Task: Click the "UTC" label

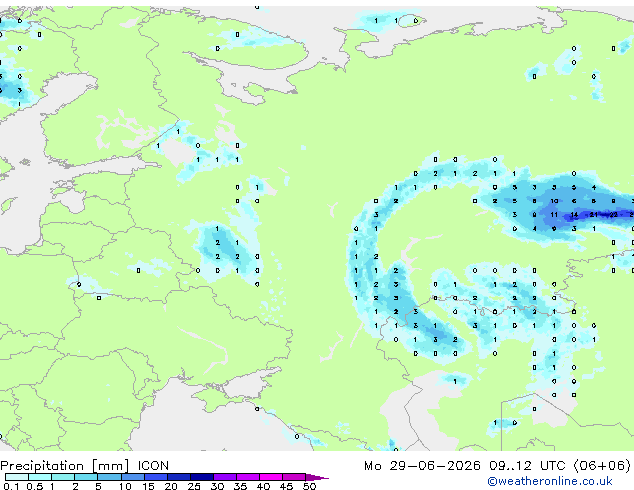Action: 552,466
